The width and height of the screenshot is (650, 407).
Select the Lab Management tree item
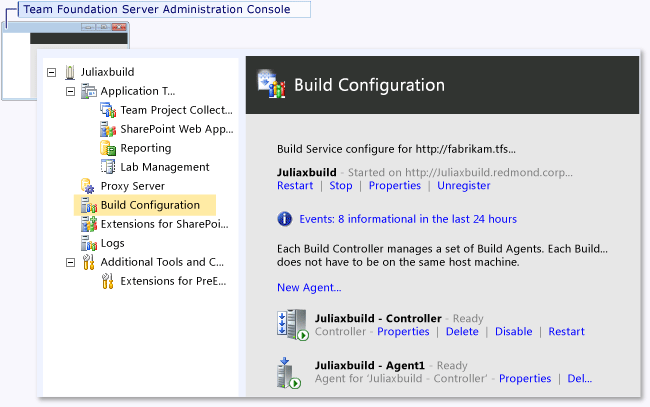pos(165,167)
